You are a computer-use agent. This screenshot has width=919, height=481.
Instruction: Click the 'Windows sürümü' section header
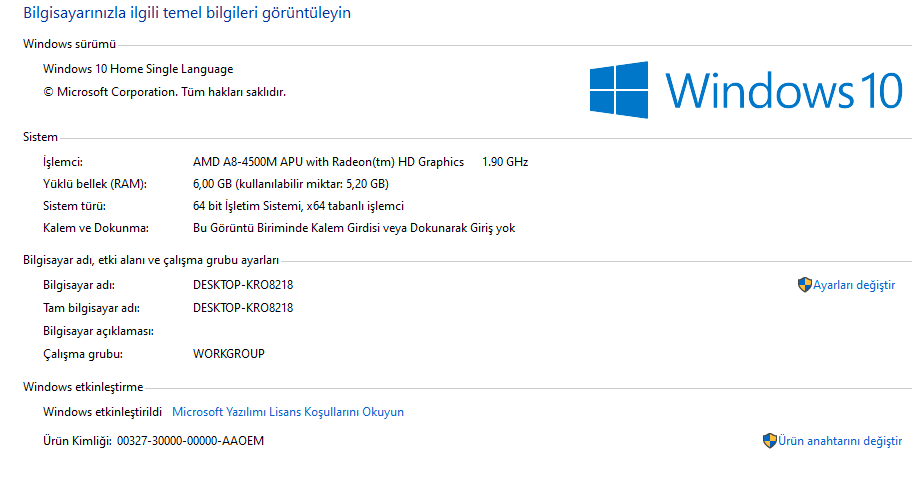[x=70, y=44]
